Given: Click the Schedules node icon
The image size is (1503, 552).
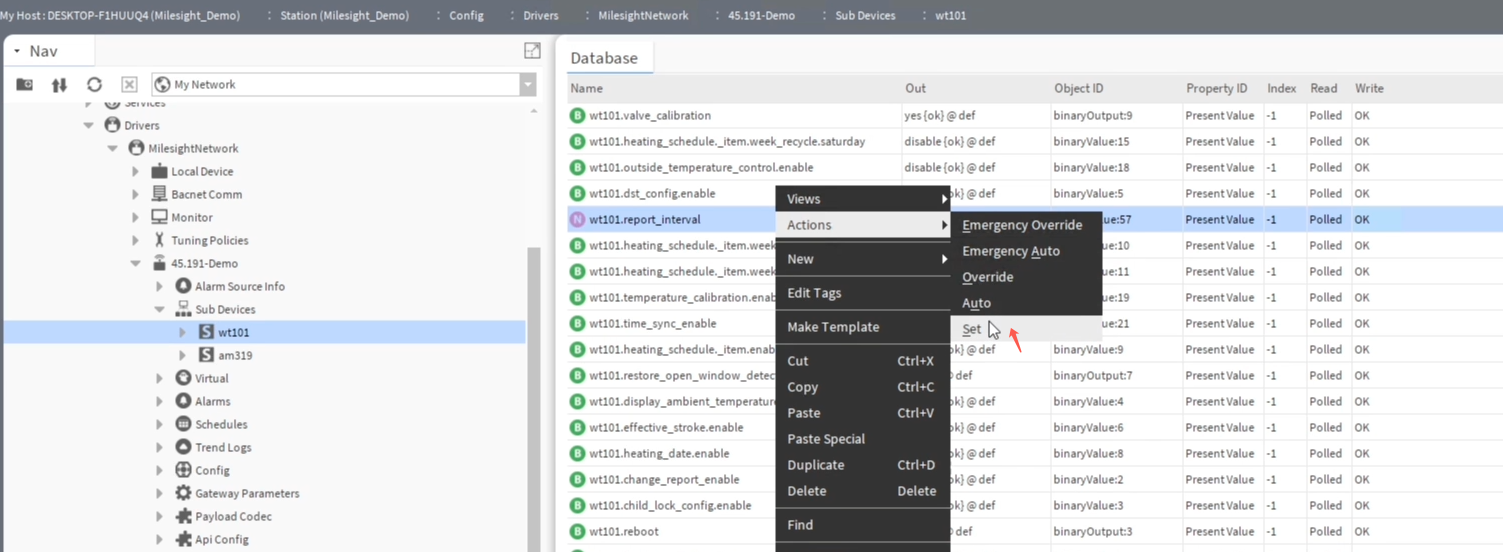Looking at the screenshot, I should (x=183, y=424).
